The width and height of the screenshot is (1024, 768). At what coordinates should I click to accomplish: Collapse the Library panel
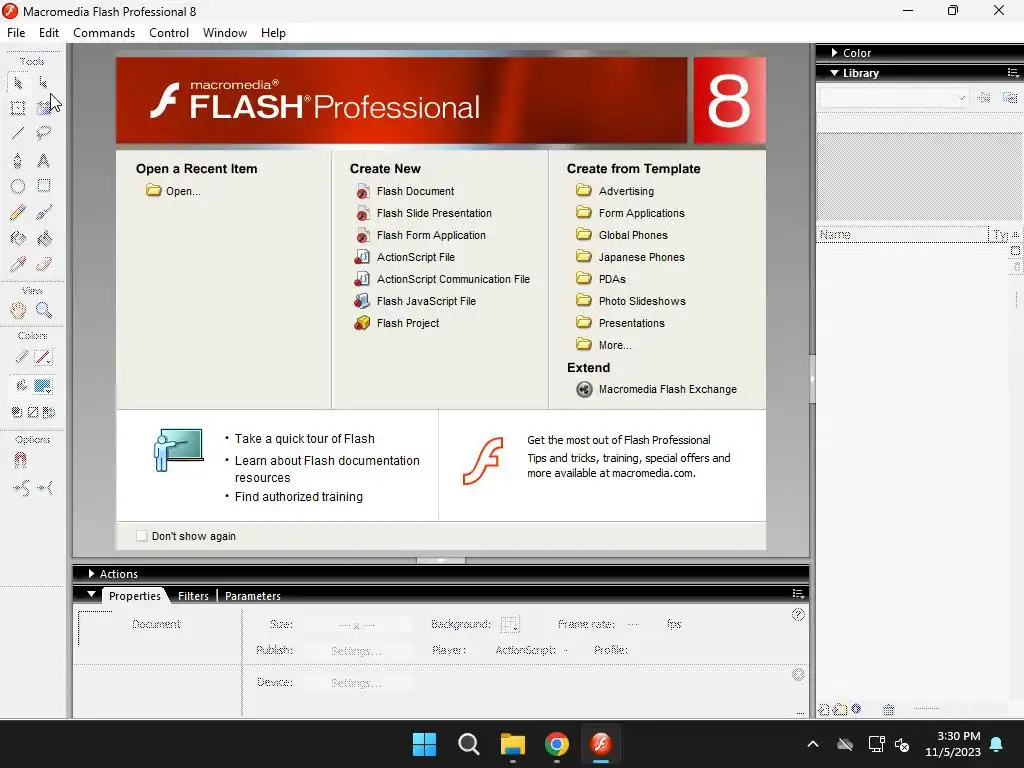835,73
